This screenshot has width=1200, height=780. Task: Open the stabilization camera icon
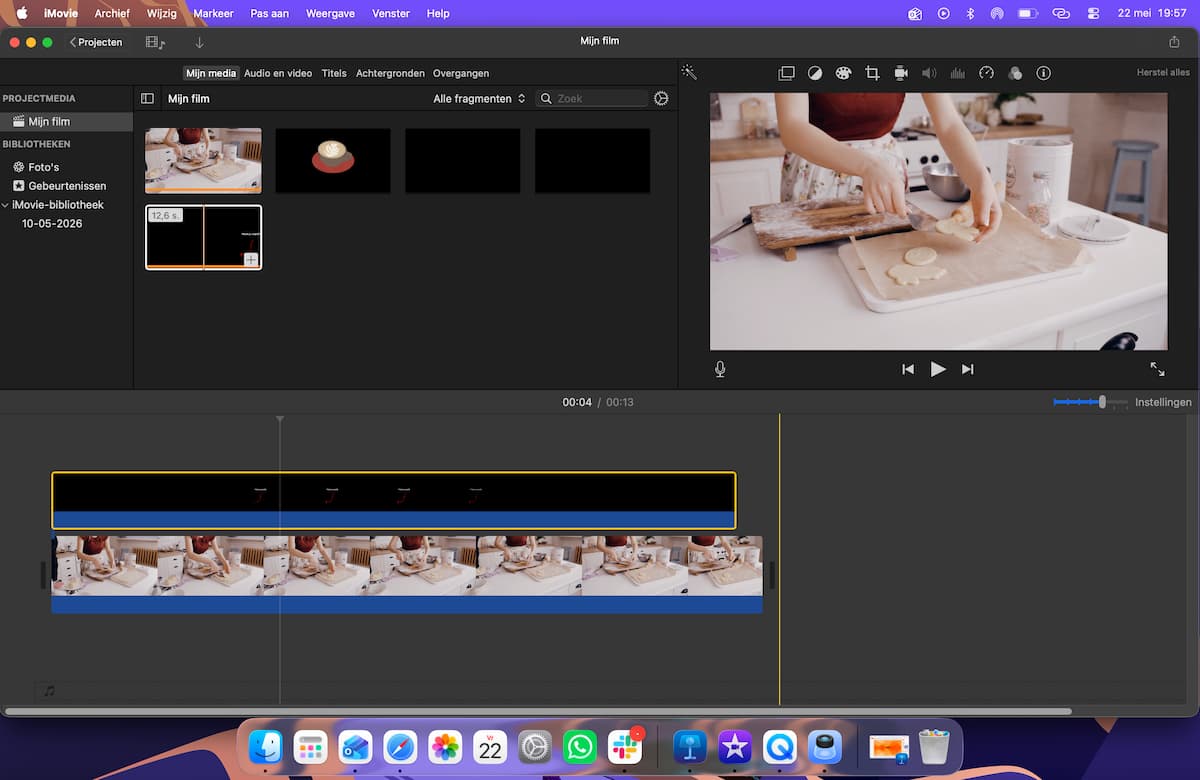[901, 73]
